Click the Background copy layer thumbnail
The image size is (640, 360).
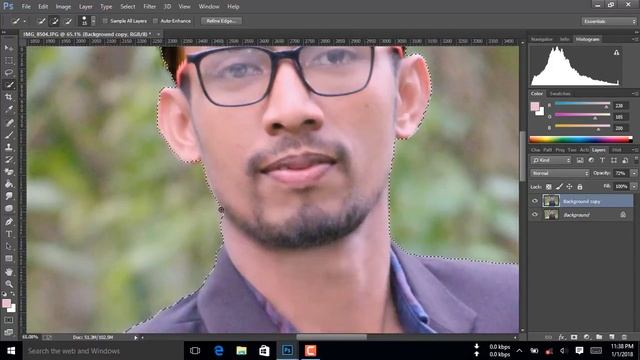pos(551,201)
